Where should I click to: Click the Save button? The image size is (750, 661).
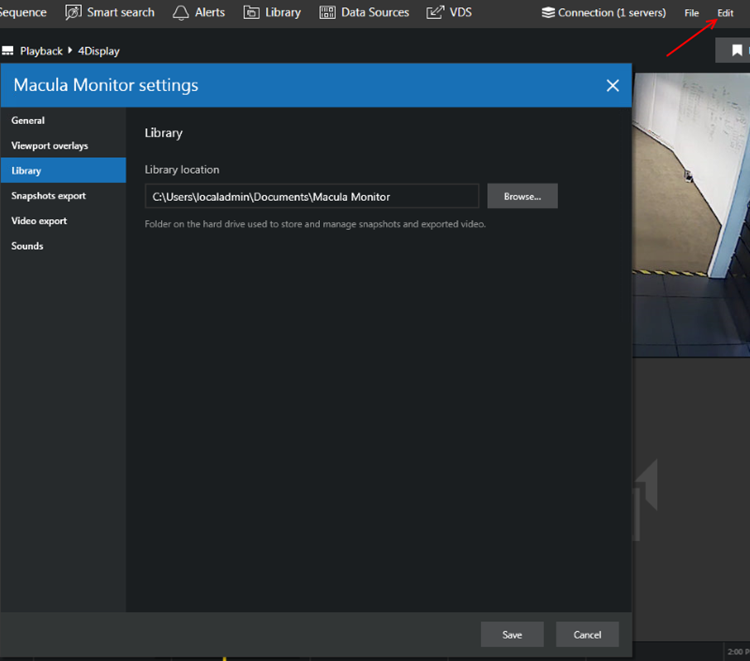tap(512, 634)
